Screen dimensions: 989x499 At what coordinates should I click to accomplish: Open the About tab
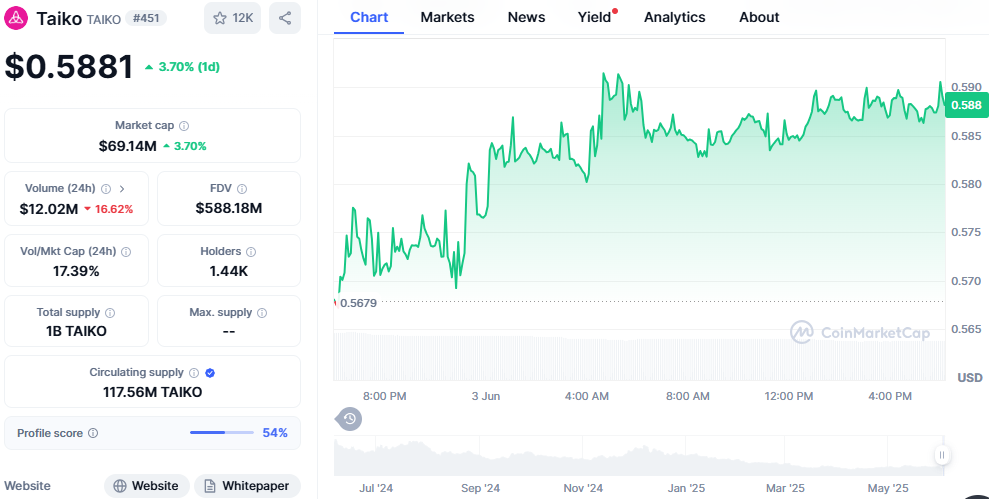759,17
